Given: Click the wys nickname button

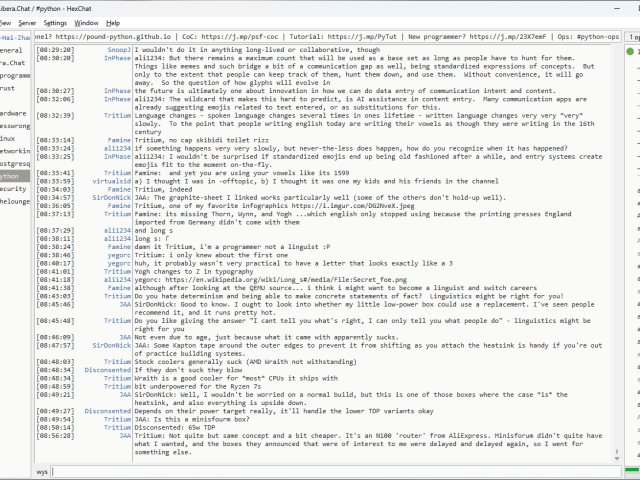Looking at the screenshot, I should [42, 470].
